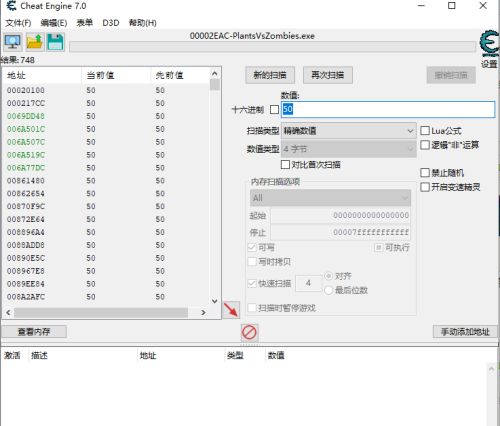The image size is (500, 426).
Task: Click process name 00002EAC-PlantsVsZombies.exe label
Action: (x=252, y=36)
